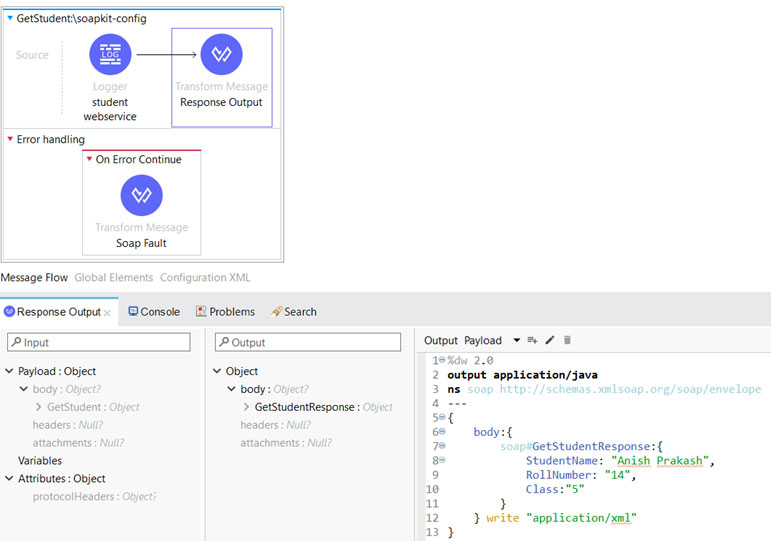
Task: Switch to the Message Flow tab
Action: (34, 277)
